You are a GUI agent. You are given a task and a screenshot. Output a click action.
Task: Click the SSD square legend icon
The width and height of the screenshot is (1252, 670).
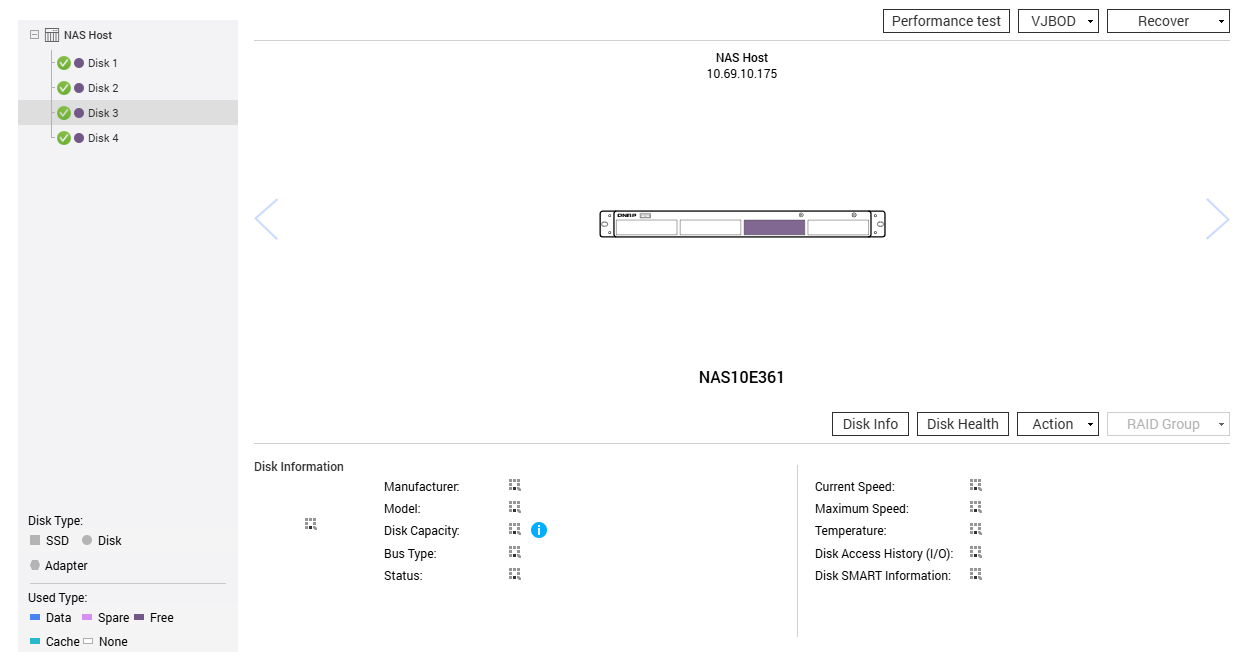[x=35, y=540]
